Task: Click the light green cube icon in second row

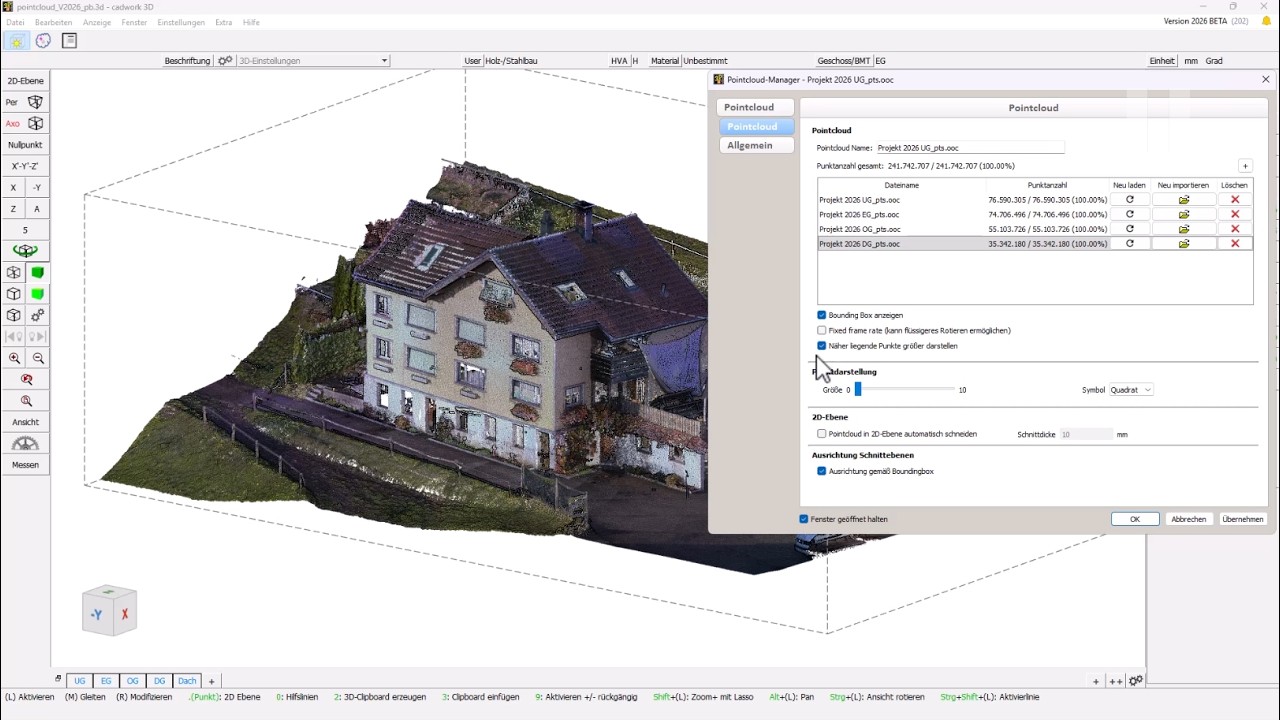Action: coord(38,294)
